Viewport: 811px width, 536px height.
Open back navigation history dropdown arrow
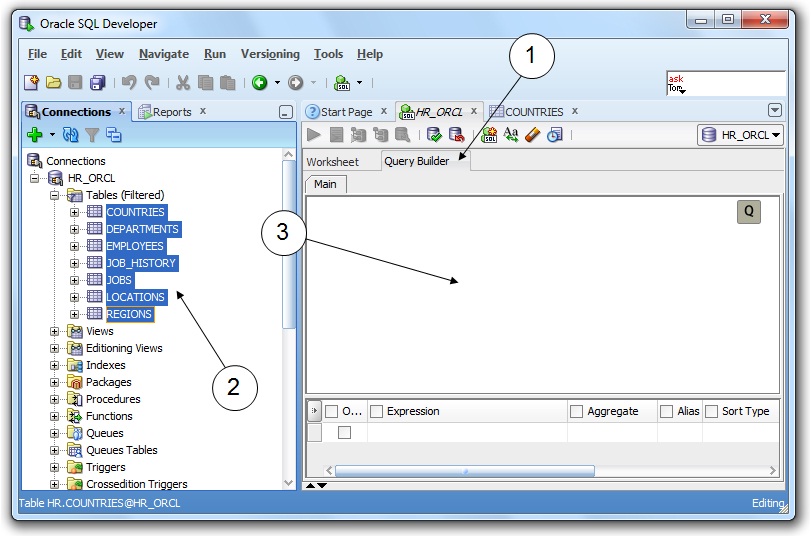coord(277,83)
